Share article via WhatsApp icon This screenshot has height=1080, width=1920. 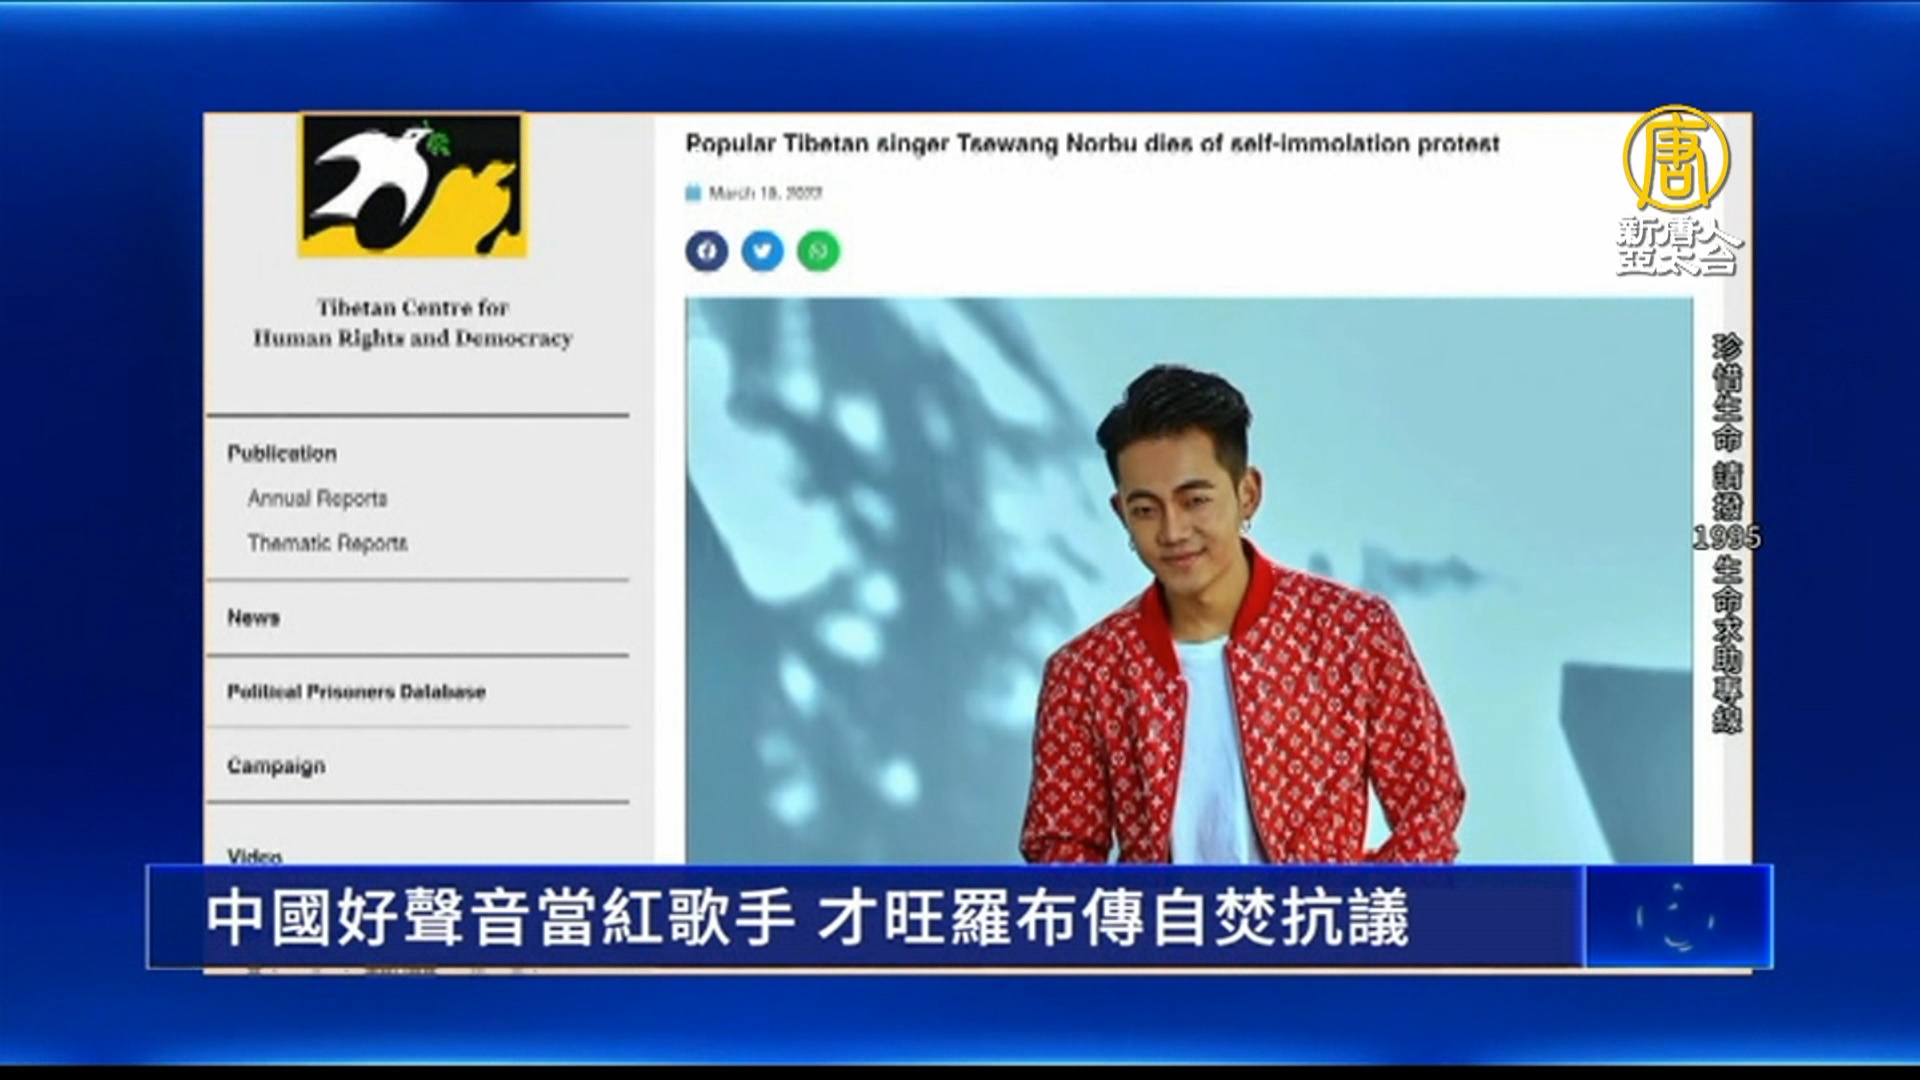[x=818, y=251]
